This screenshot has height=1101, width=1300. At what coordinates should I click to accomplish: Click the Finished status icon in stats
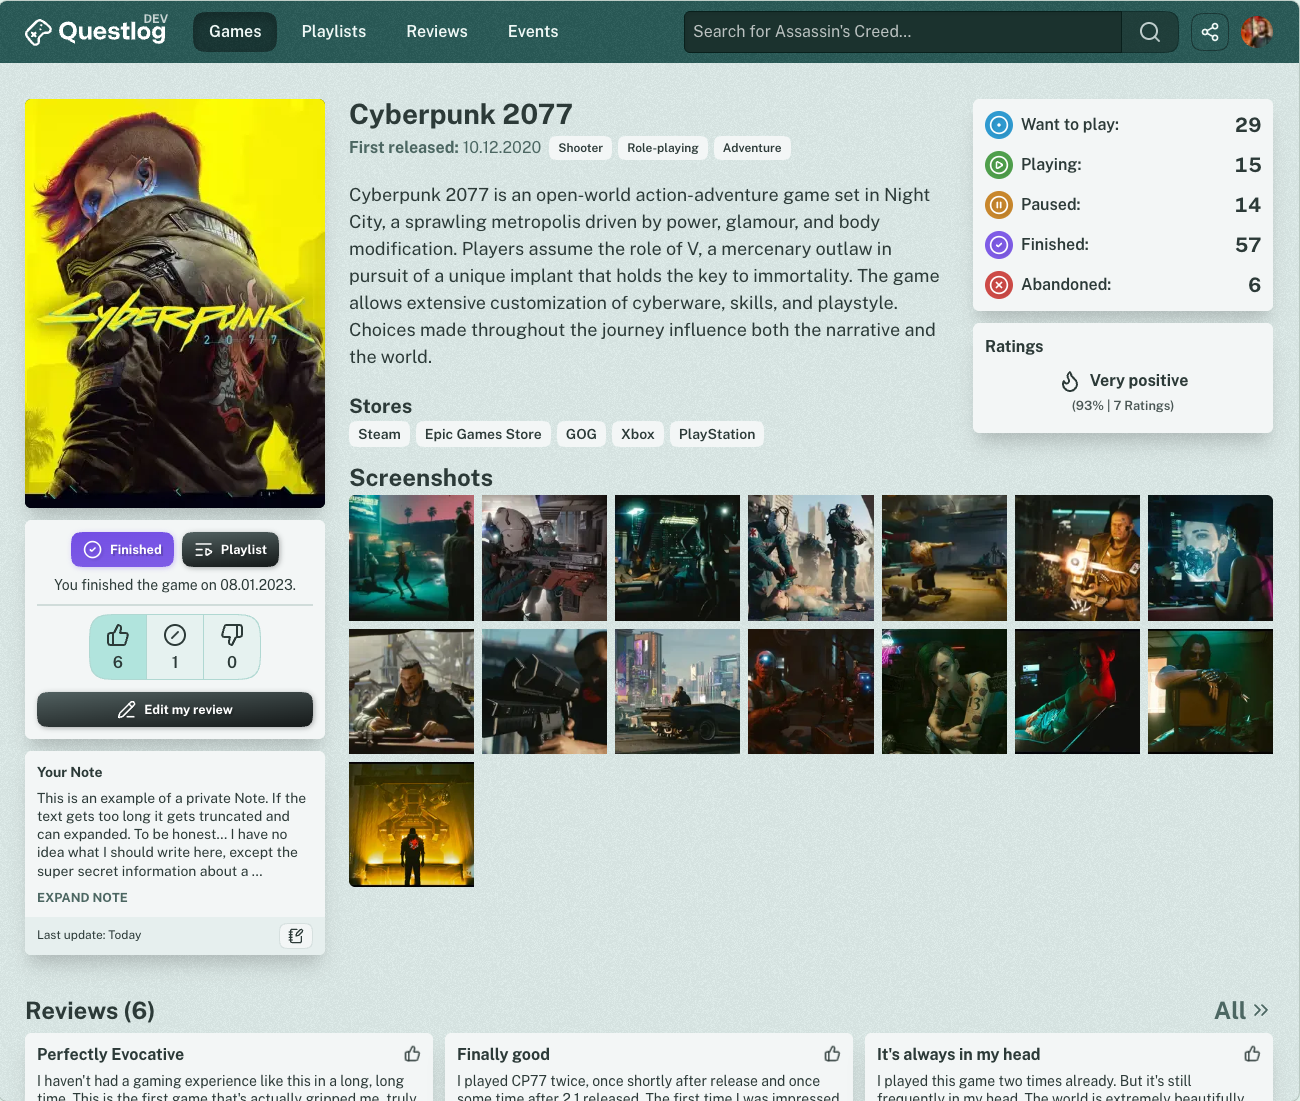pyautogui.click(x=999, y=245)
